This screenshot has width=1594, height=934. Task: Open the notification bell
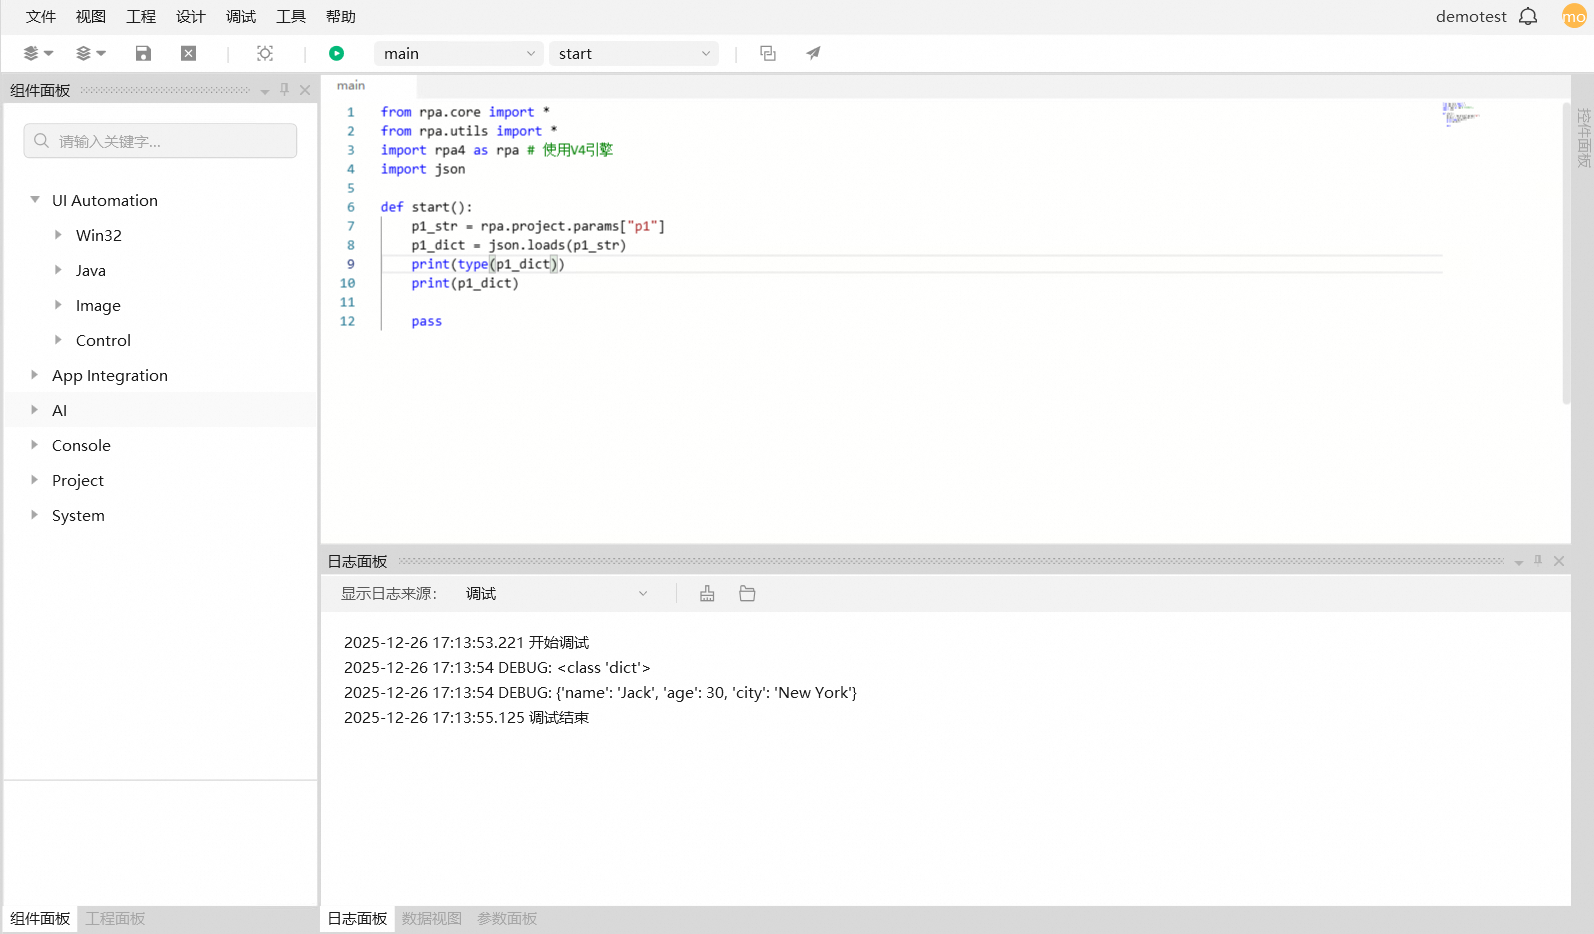1528,17
